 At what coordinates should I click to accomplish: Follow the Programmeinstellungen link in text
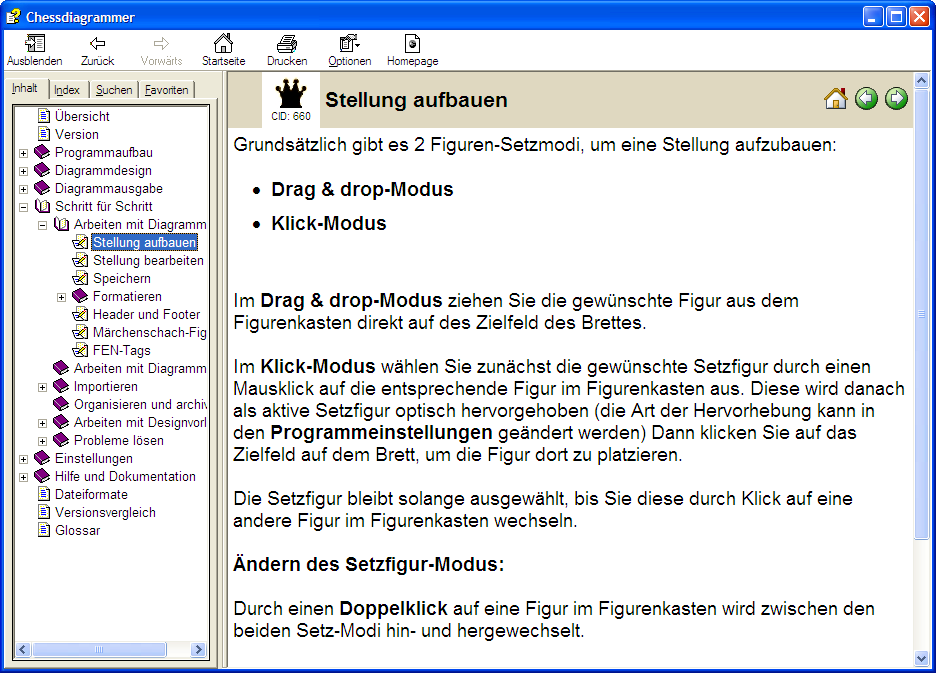coord(381,432)
